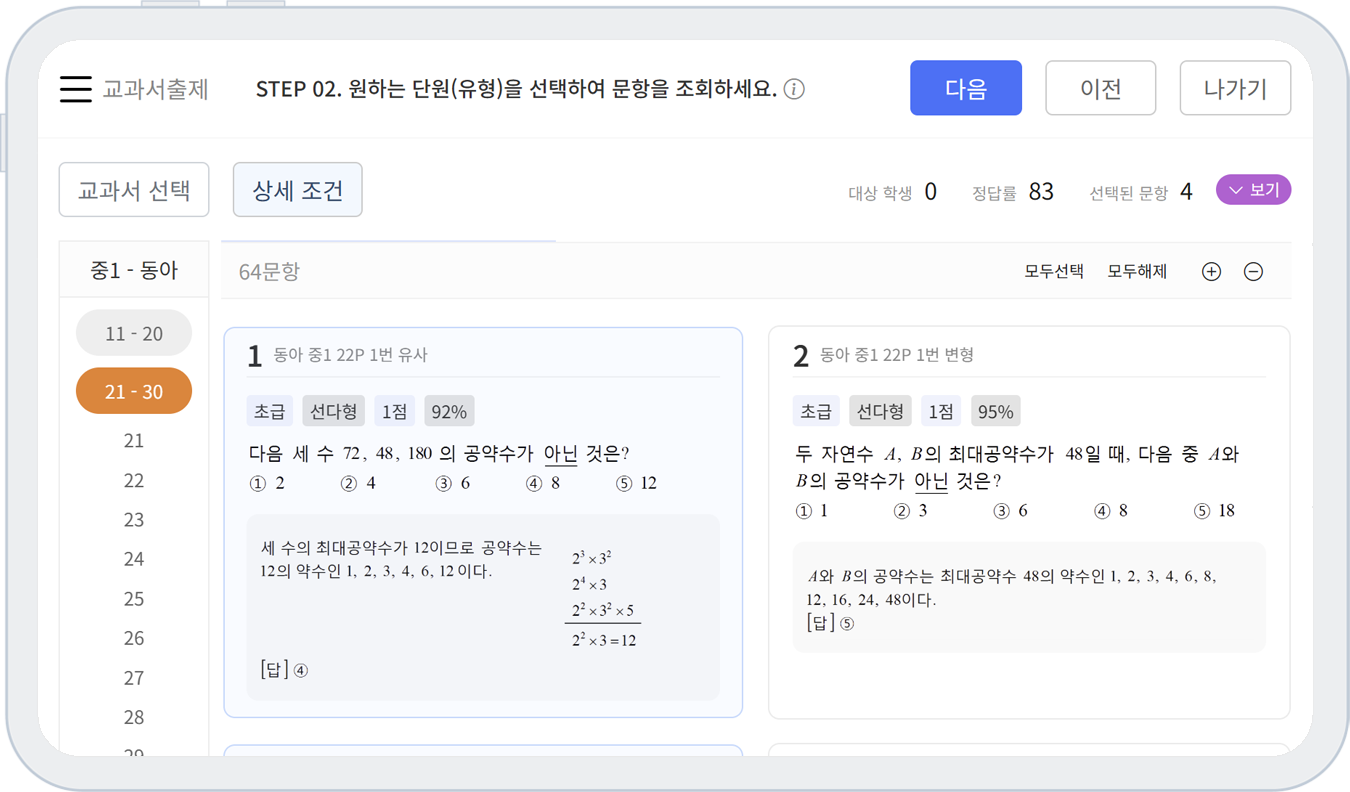Click the info icon beside STEP 02 title
The image size is (1350, 792).
pyautogui.click(x=794, y=90)
